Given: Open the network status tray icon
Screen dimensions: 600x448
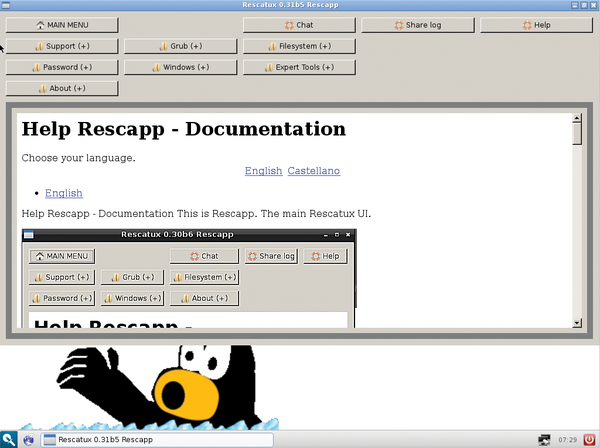Looking at the screenshot, I should point(544,440).
